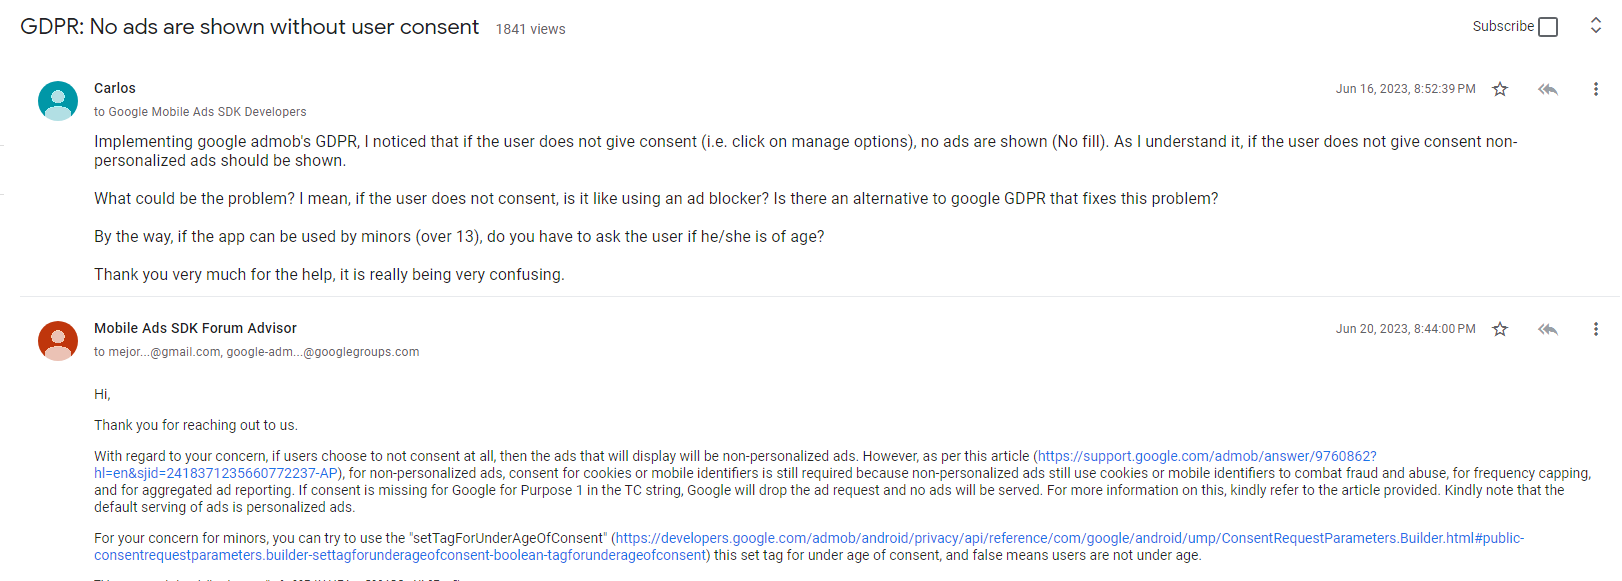Image resolution: width=1622 pixels, height=581 pixels.
Task: Open more options for Carlos's post
Action: (1596, 88)
